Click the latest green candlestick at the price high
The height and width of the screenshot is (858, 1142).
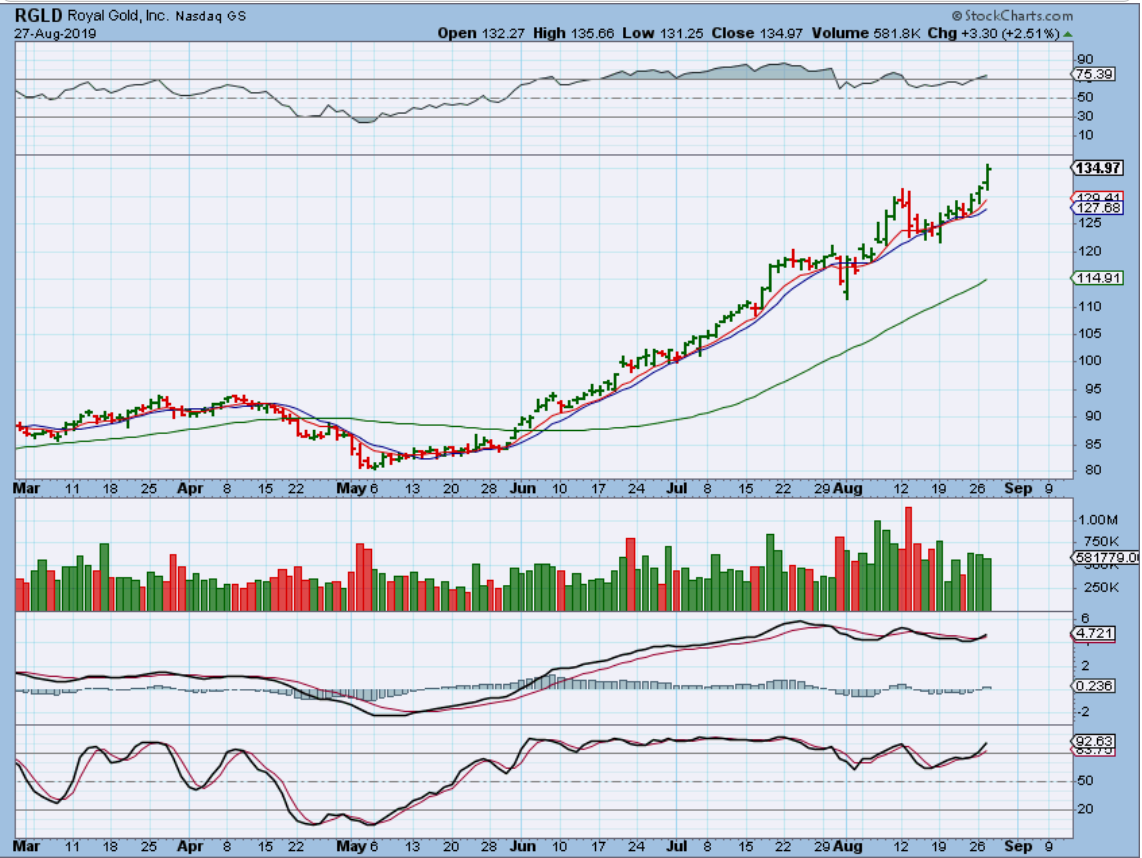pyautogui.click(x=988, y=178)
